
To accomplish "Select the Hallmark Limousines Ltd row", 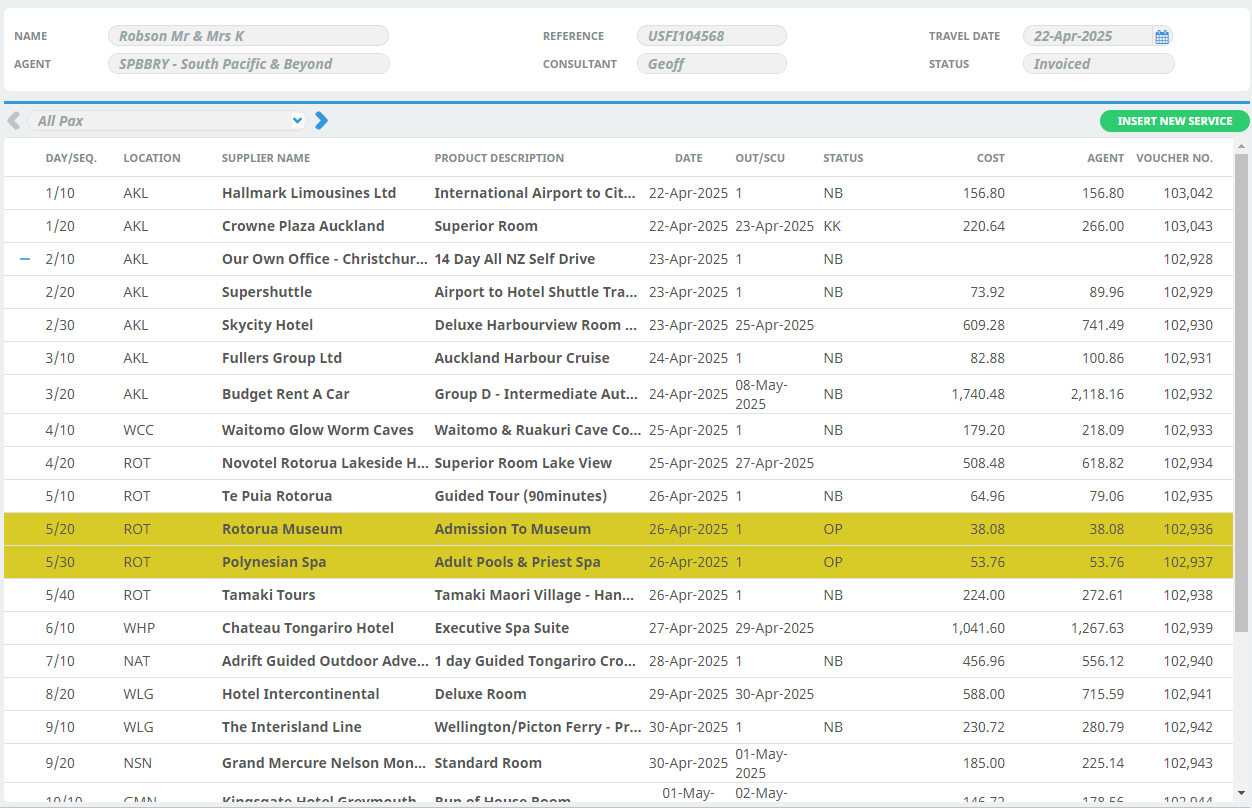I will [x=308, y=193].
